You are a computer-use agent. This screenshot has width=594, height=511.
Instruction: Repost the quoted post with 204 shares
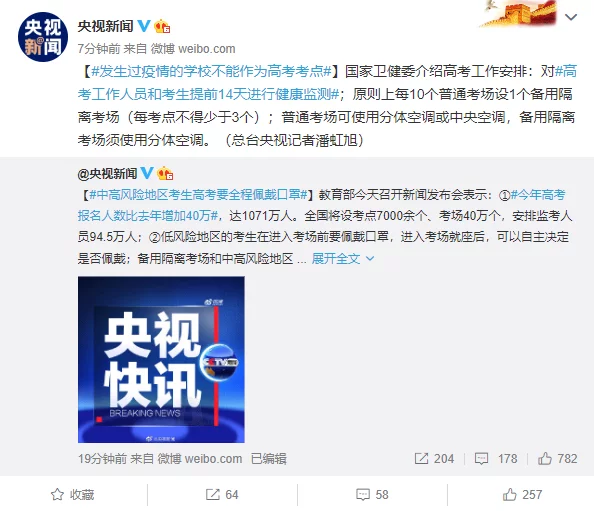click(x=434, y=458)
